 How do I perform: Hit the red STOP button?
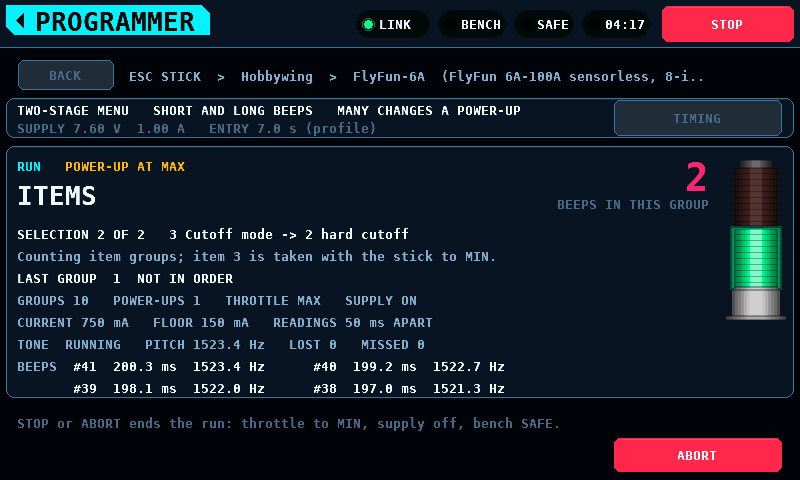pos(728,24)
